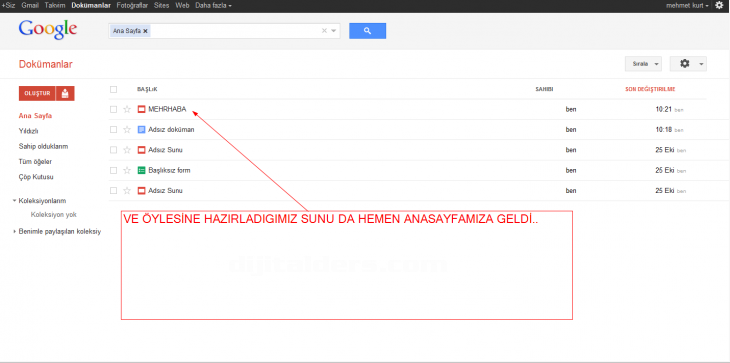The height and width of the screenshot is (363, 730).
Task: Check the Başlıksız form row checkbox
Action: click(x=113, y=170)
